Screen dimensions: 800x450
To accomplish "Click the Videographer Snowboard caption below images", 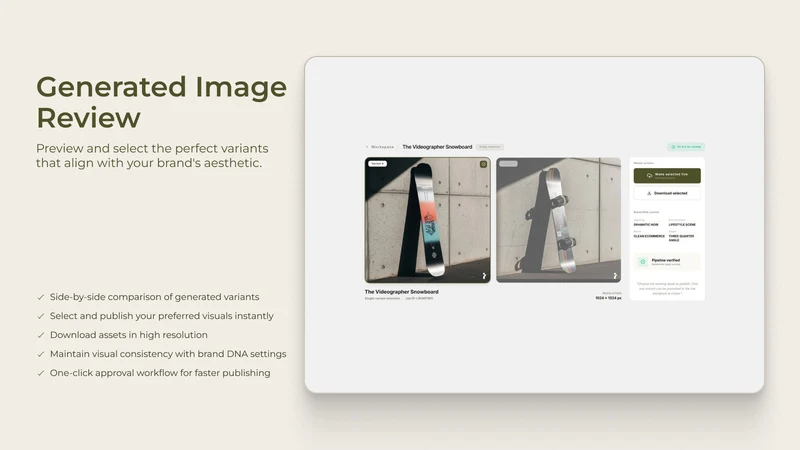I will pyautogui.click(x=402, y=292).
